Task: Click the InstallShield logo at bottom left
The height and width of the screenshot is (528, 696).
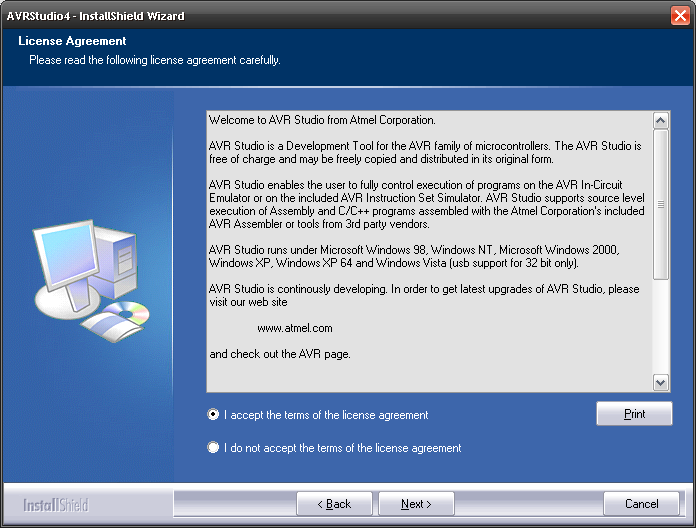Action: click(56, 505)
